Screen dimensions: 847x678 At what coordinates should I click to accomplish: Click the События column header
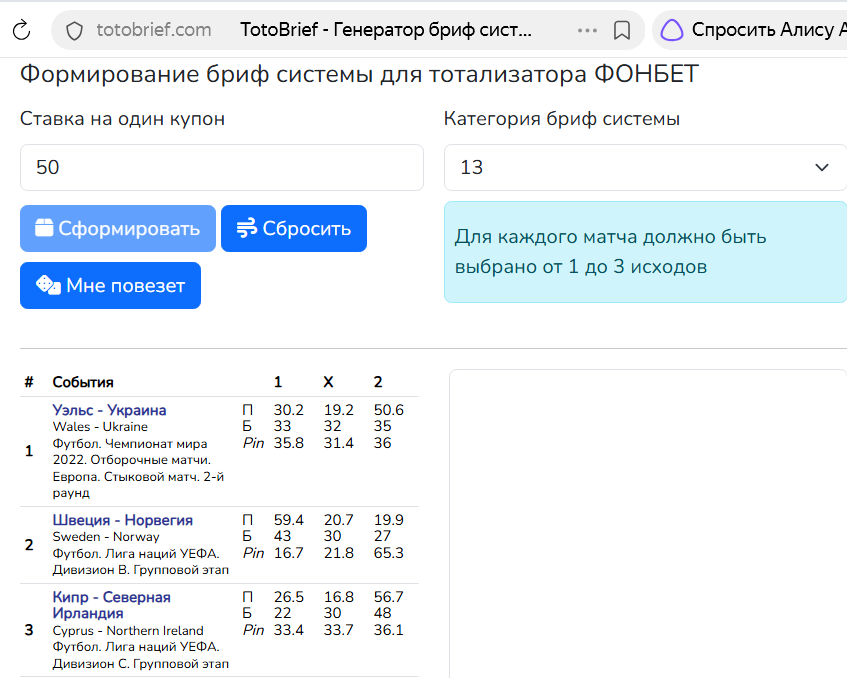tap(83, 382)
